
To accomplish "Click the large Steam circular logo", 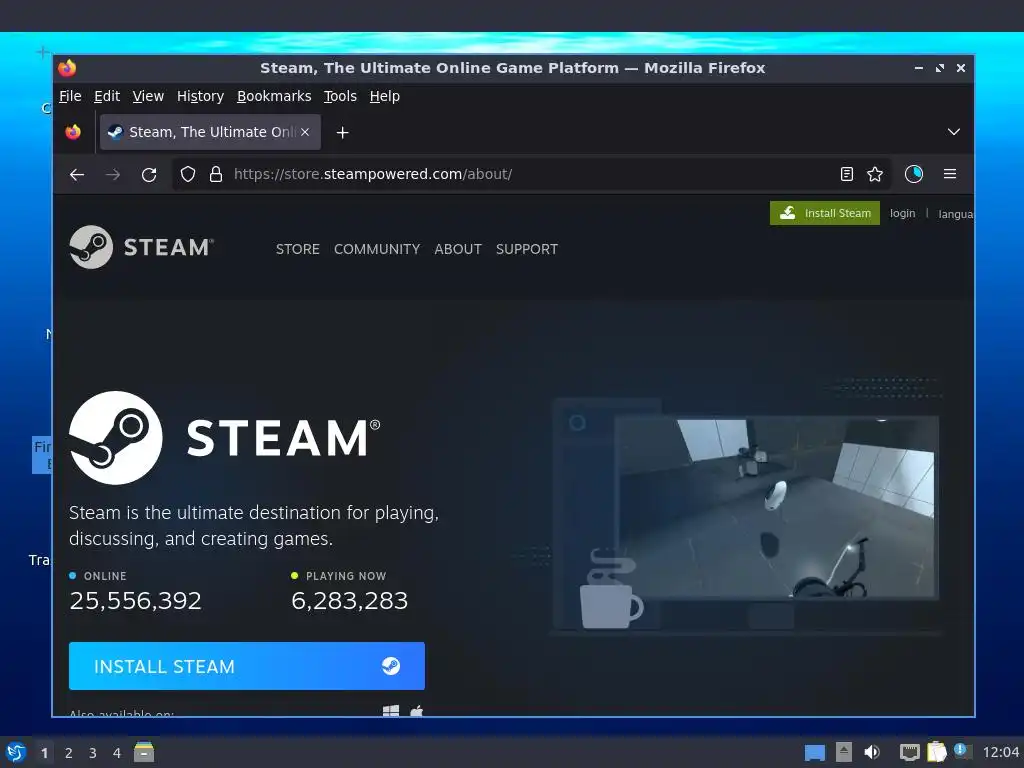I will click(x=116, y=438).
